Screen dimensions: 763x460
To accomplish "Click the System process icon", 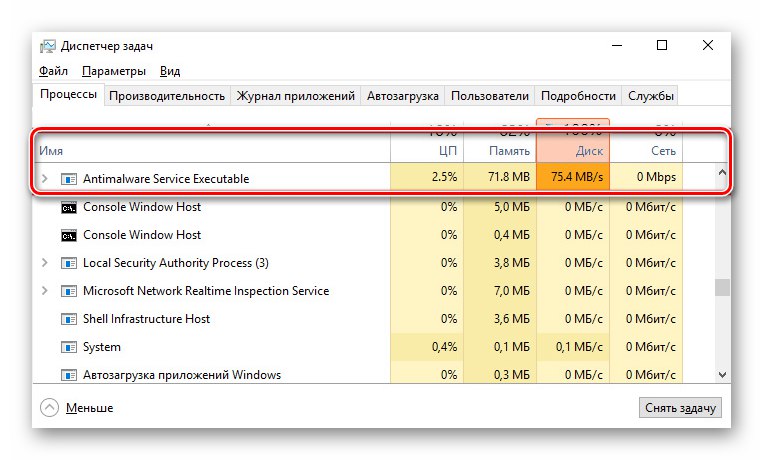I will click(69, 347).
